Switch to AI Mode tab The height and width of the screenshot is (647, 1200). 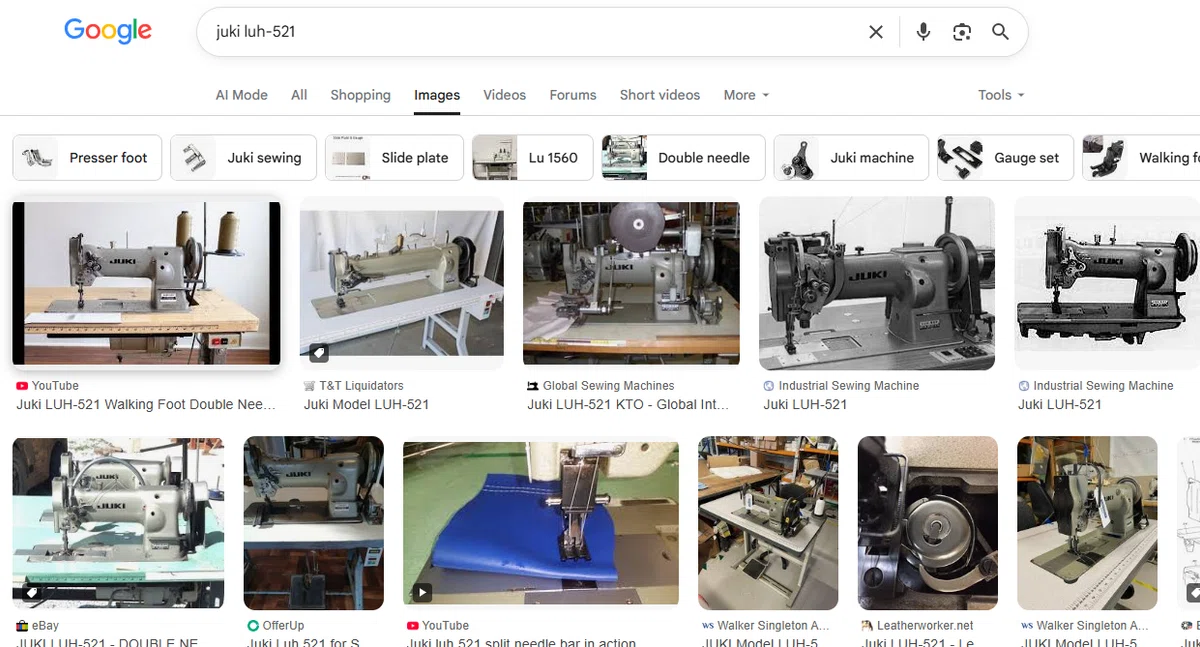point(242,95)
